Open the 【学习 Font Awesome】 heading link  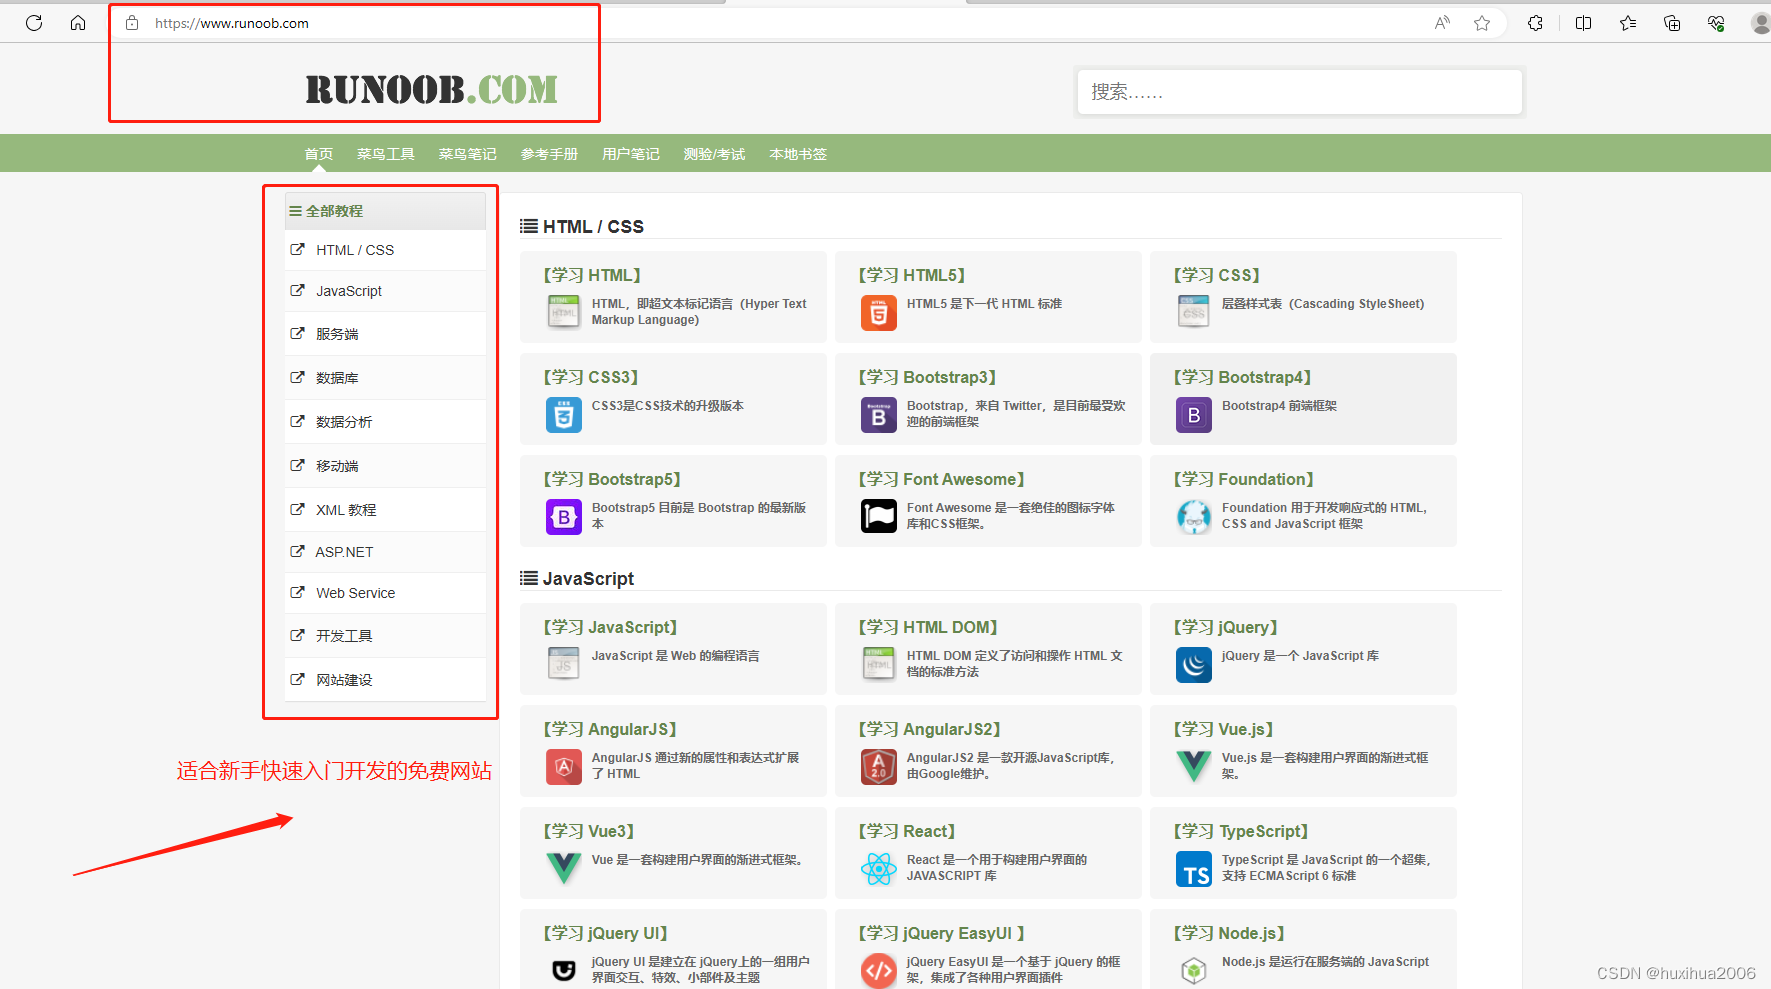click(x=942, y=479)
